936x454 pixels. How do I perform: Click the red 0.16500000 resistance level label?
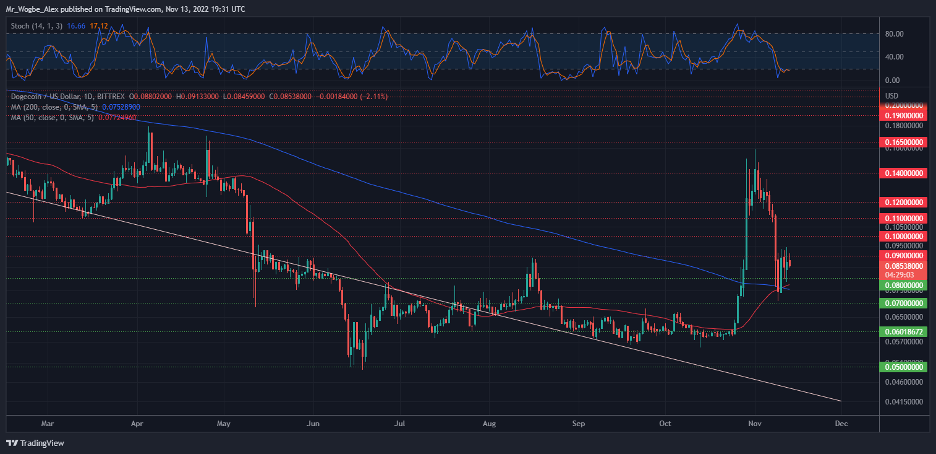point(904,143)
